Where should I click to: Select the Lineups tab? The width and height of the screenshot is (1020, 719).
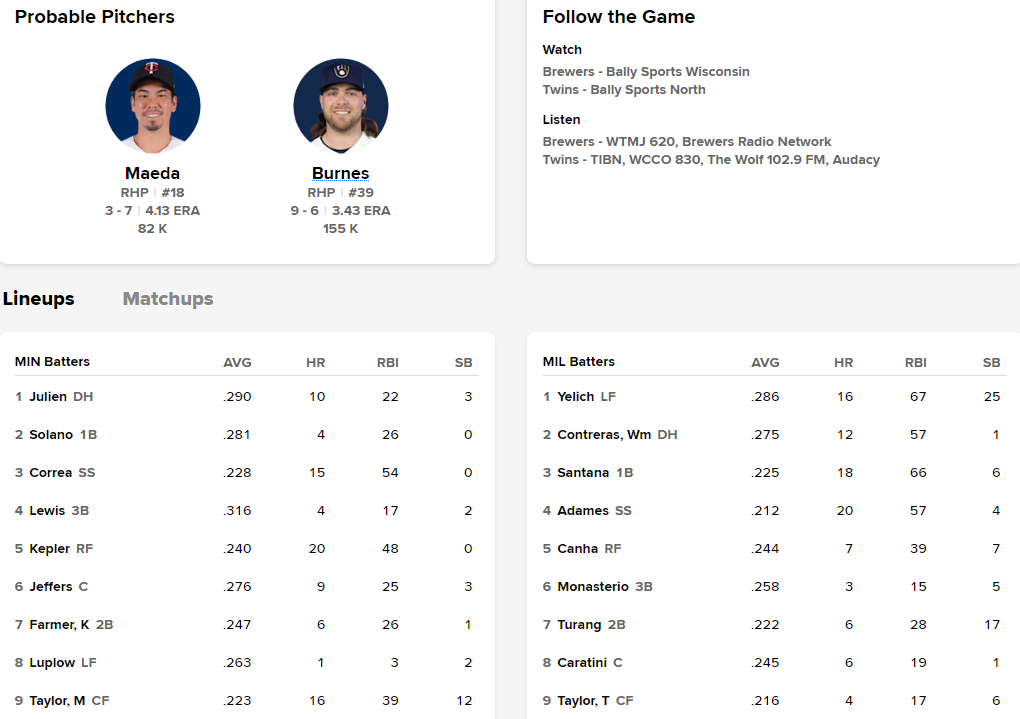pyautogui.click(x=39, y=299)
